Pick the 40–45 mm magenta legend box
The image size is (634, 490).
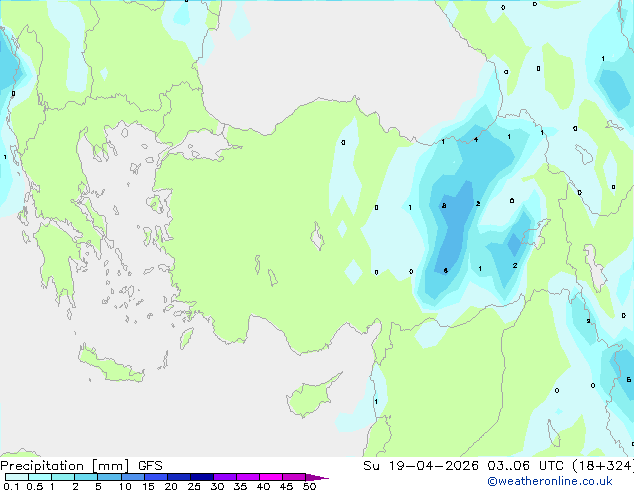click(271, 477)
